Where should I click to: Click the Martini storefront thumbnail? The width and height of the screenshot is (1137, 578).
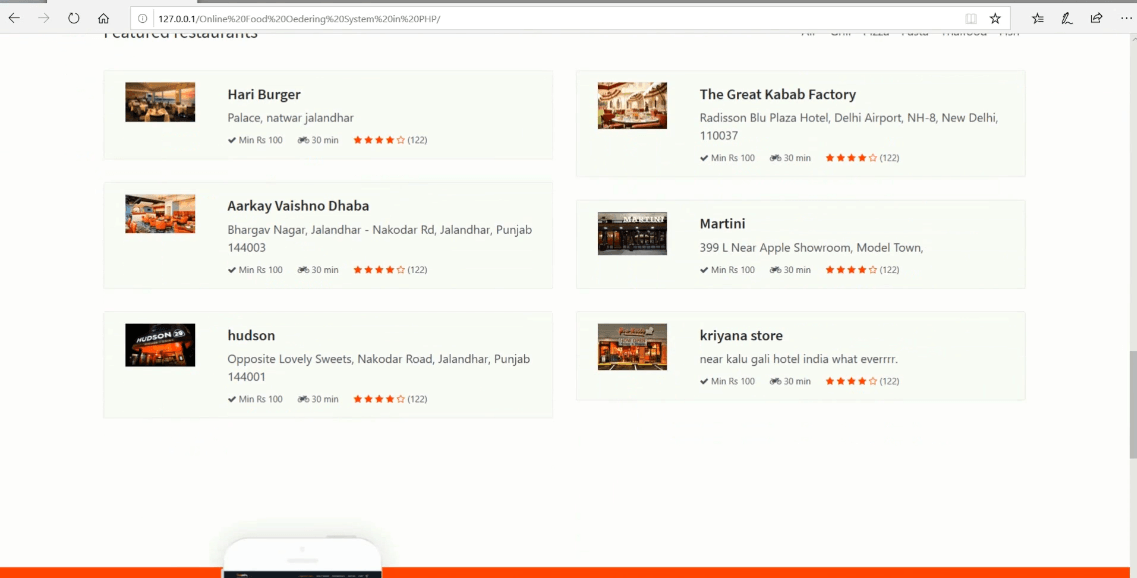(x=632, y=233)
